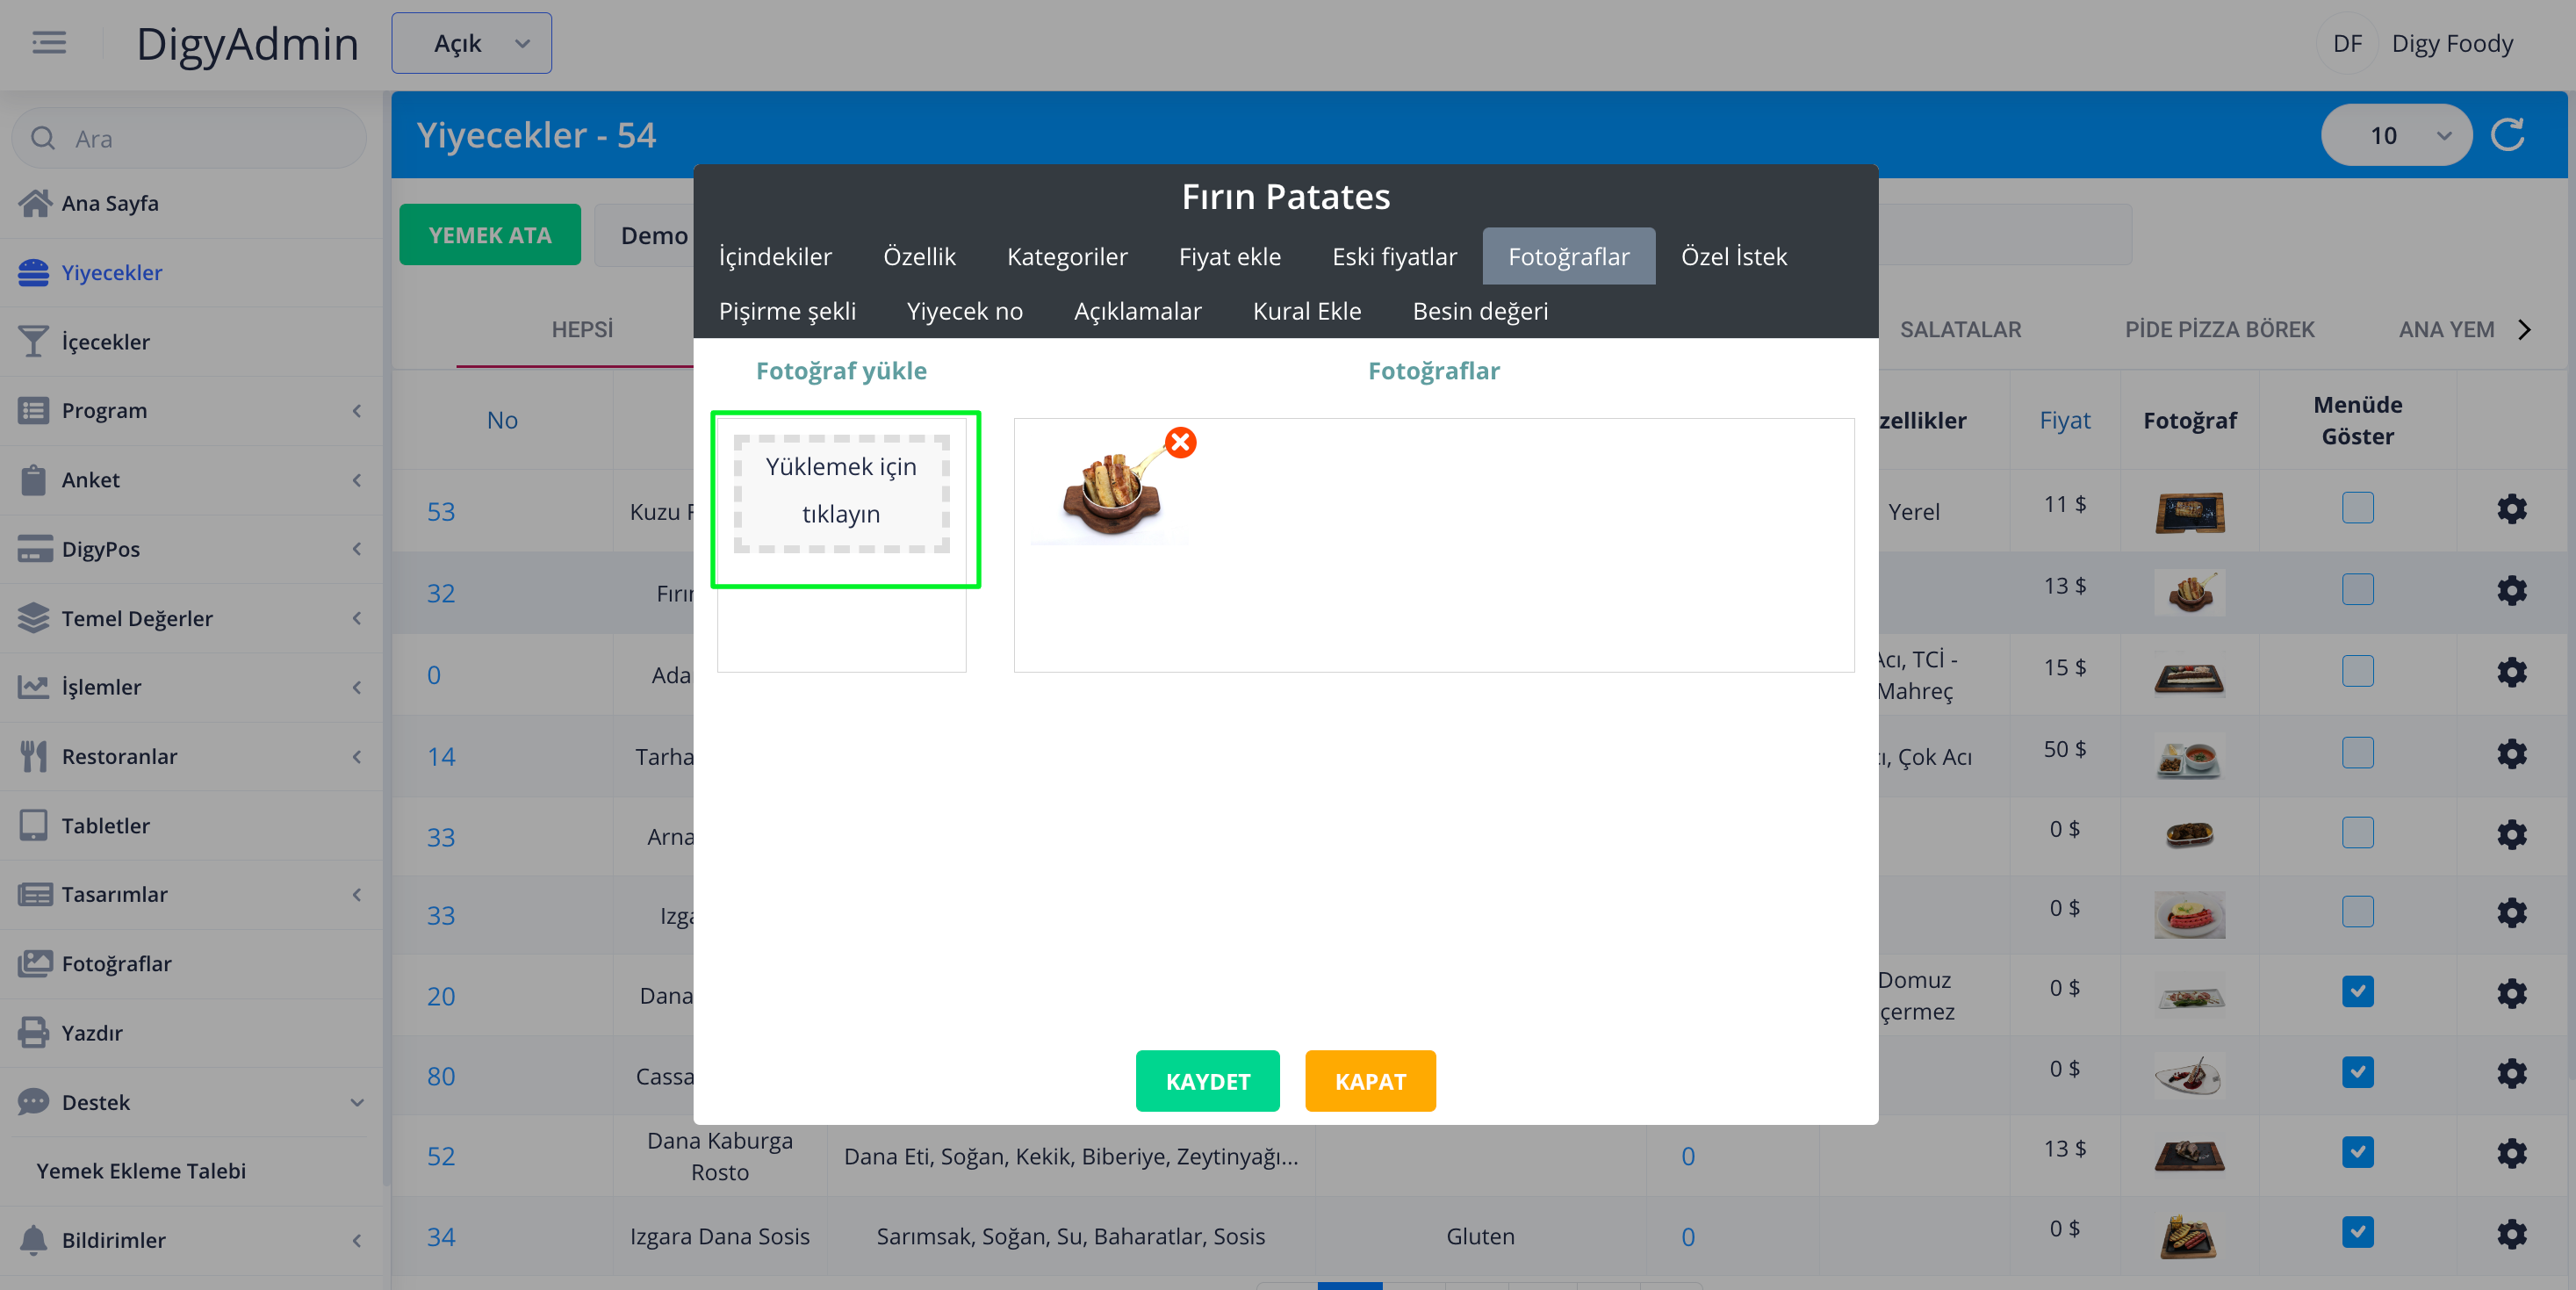Go to Ana Sayfa in the sidebar

(x=109, y=203)
